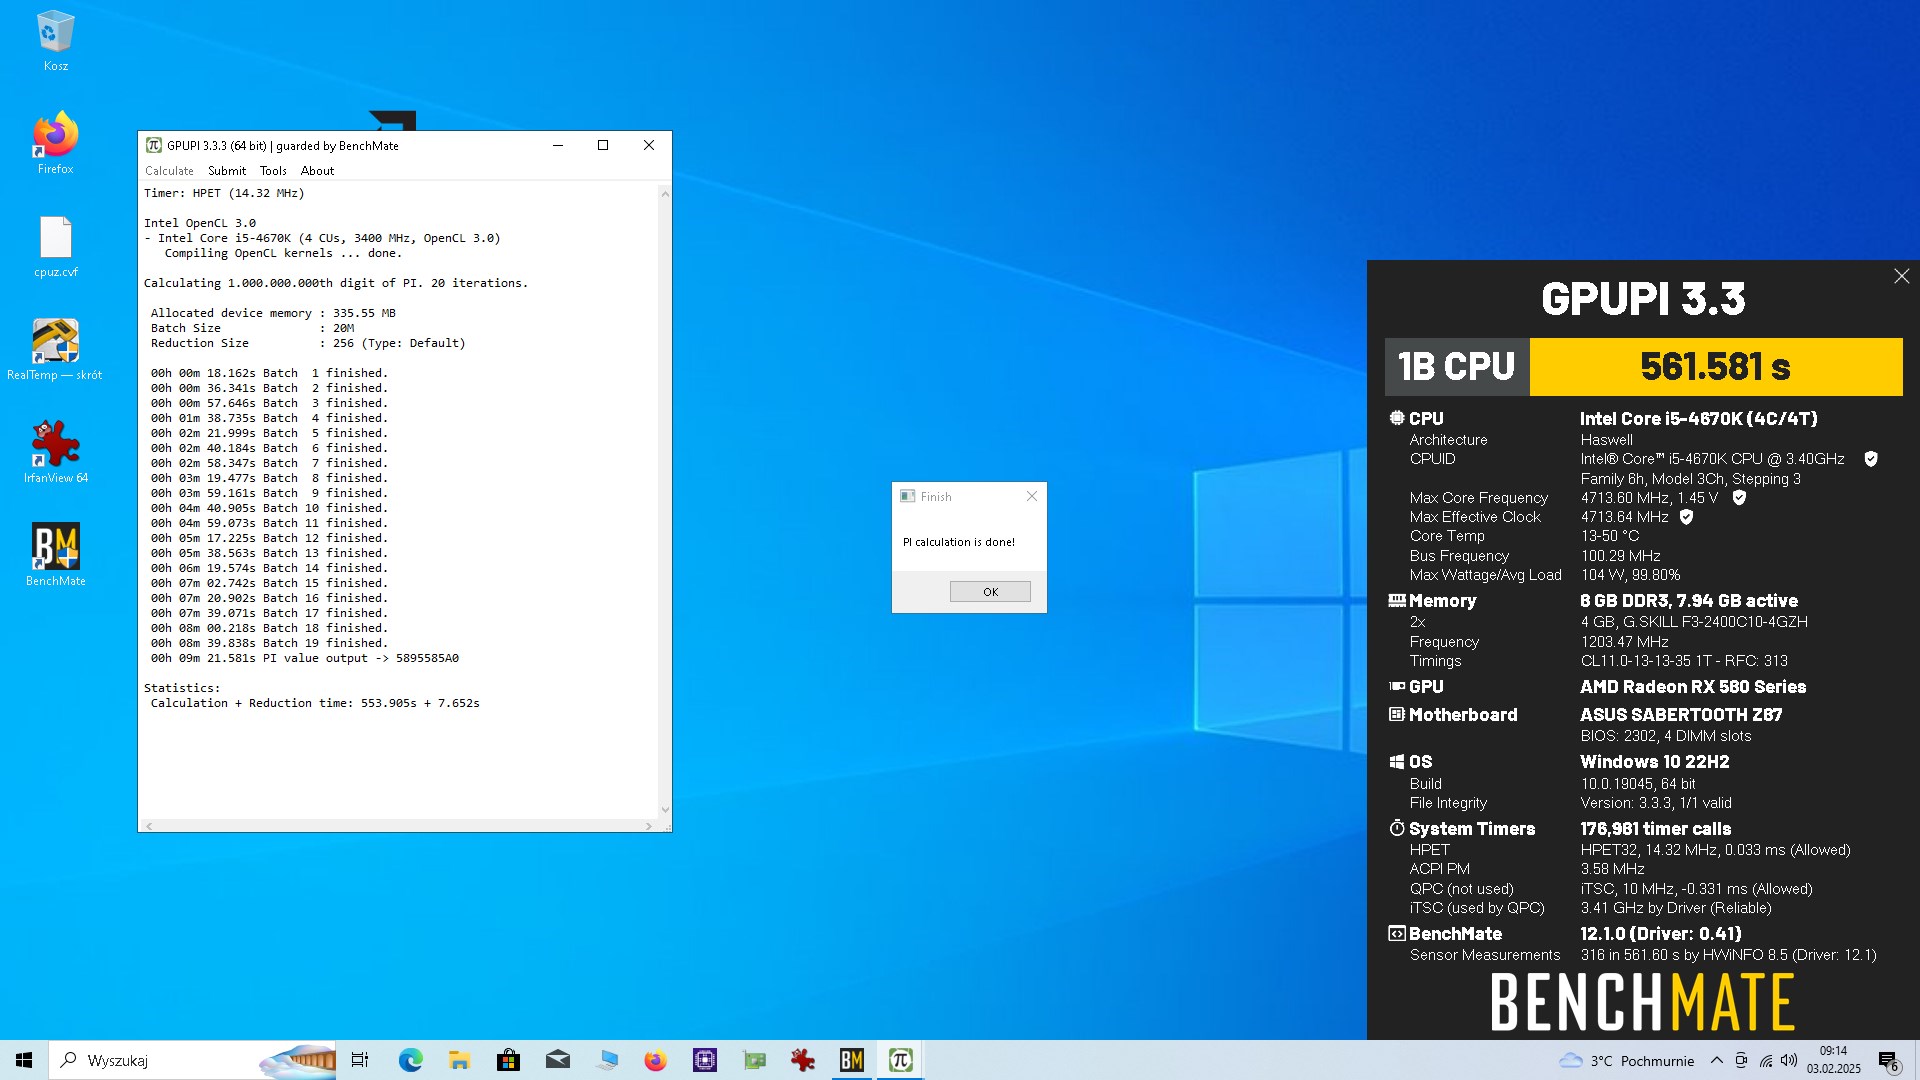
Task: Click the 1B CPU benchmark label
Action: click(1457, 367)
